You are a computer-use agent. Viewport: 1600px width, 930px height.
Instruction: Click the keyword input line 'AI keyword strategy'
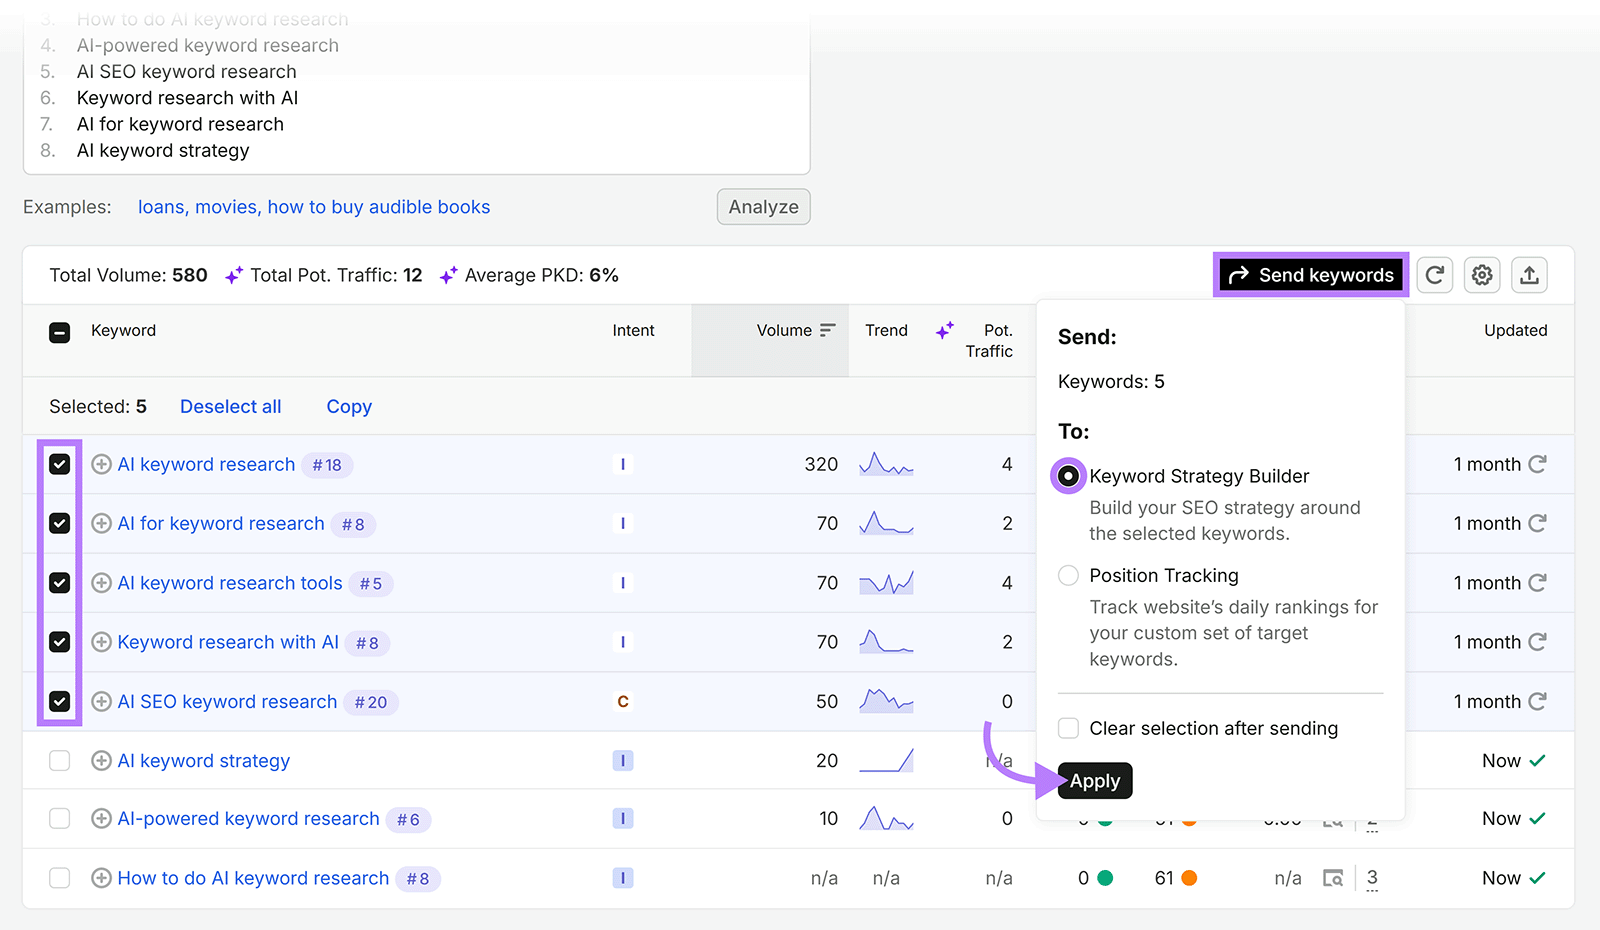coord(163,151)
